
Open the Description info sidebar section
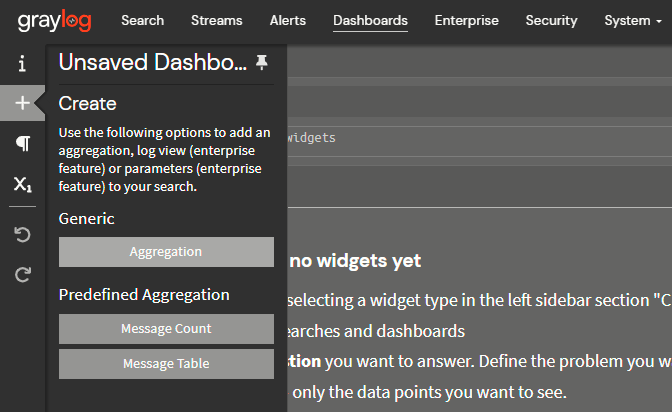click(22, 63)
